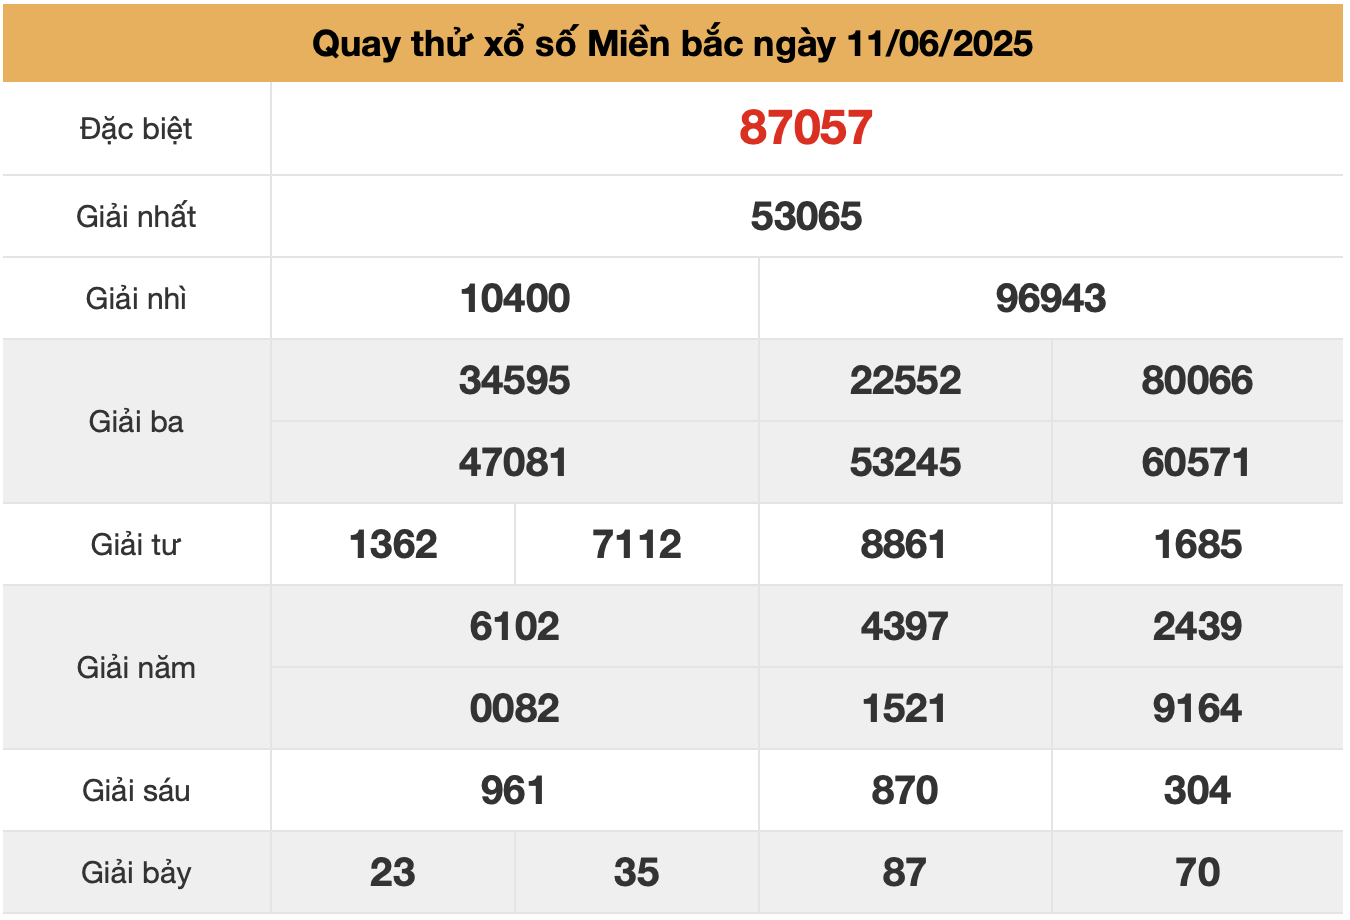Screen dimensions: 1350x920
Task: Click Giải tư number 1362
Action: [393, 544]
